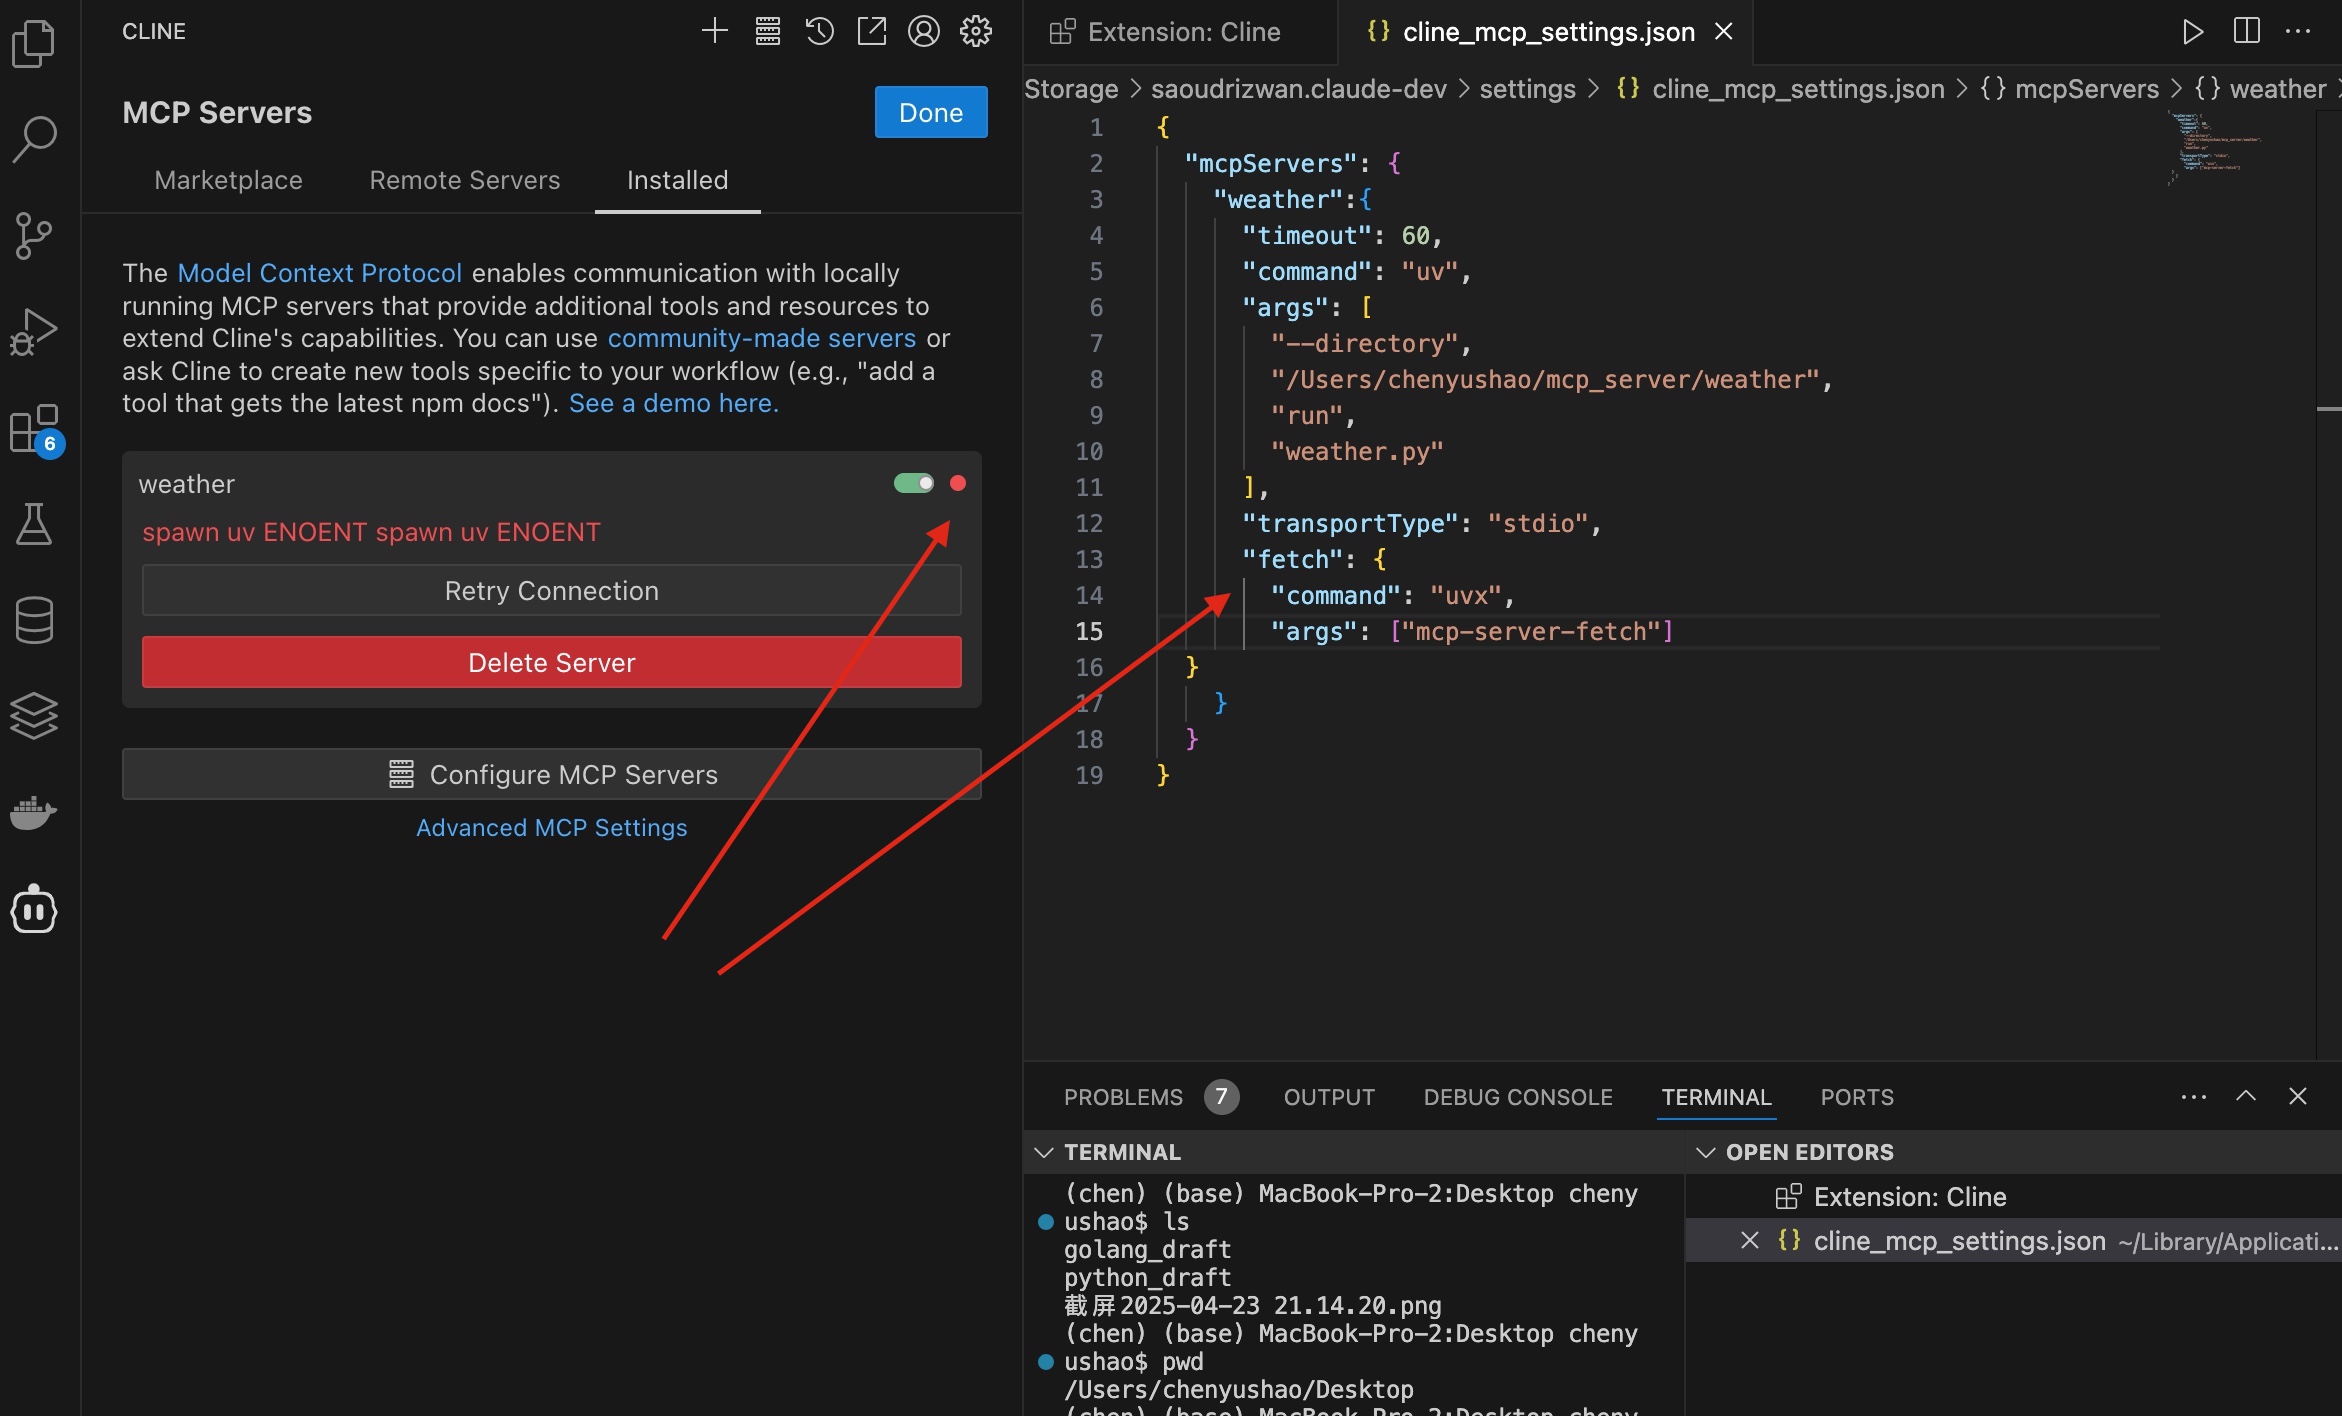Open the PORTS panel tab
Screen dimensions: 2342x1416
point(1857,1097)
